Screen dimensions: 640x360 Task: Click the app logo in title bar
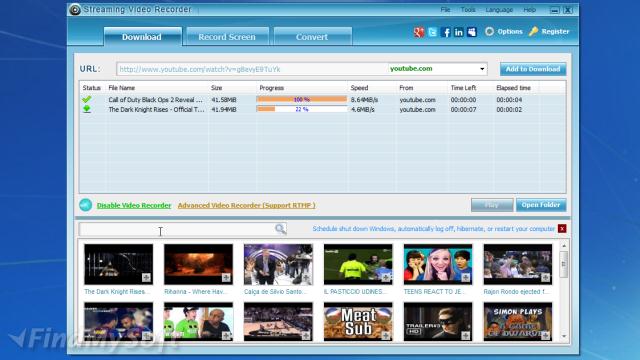pyautogui.click(x=75, y=9)
